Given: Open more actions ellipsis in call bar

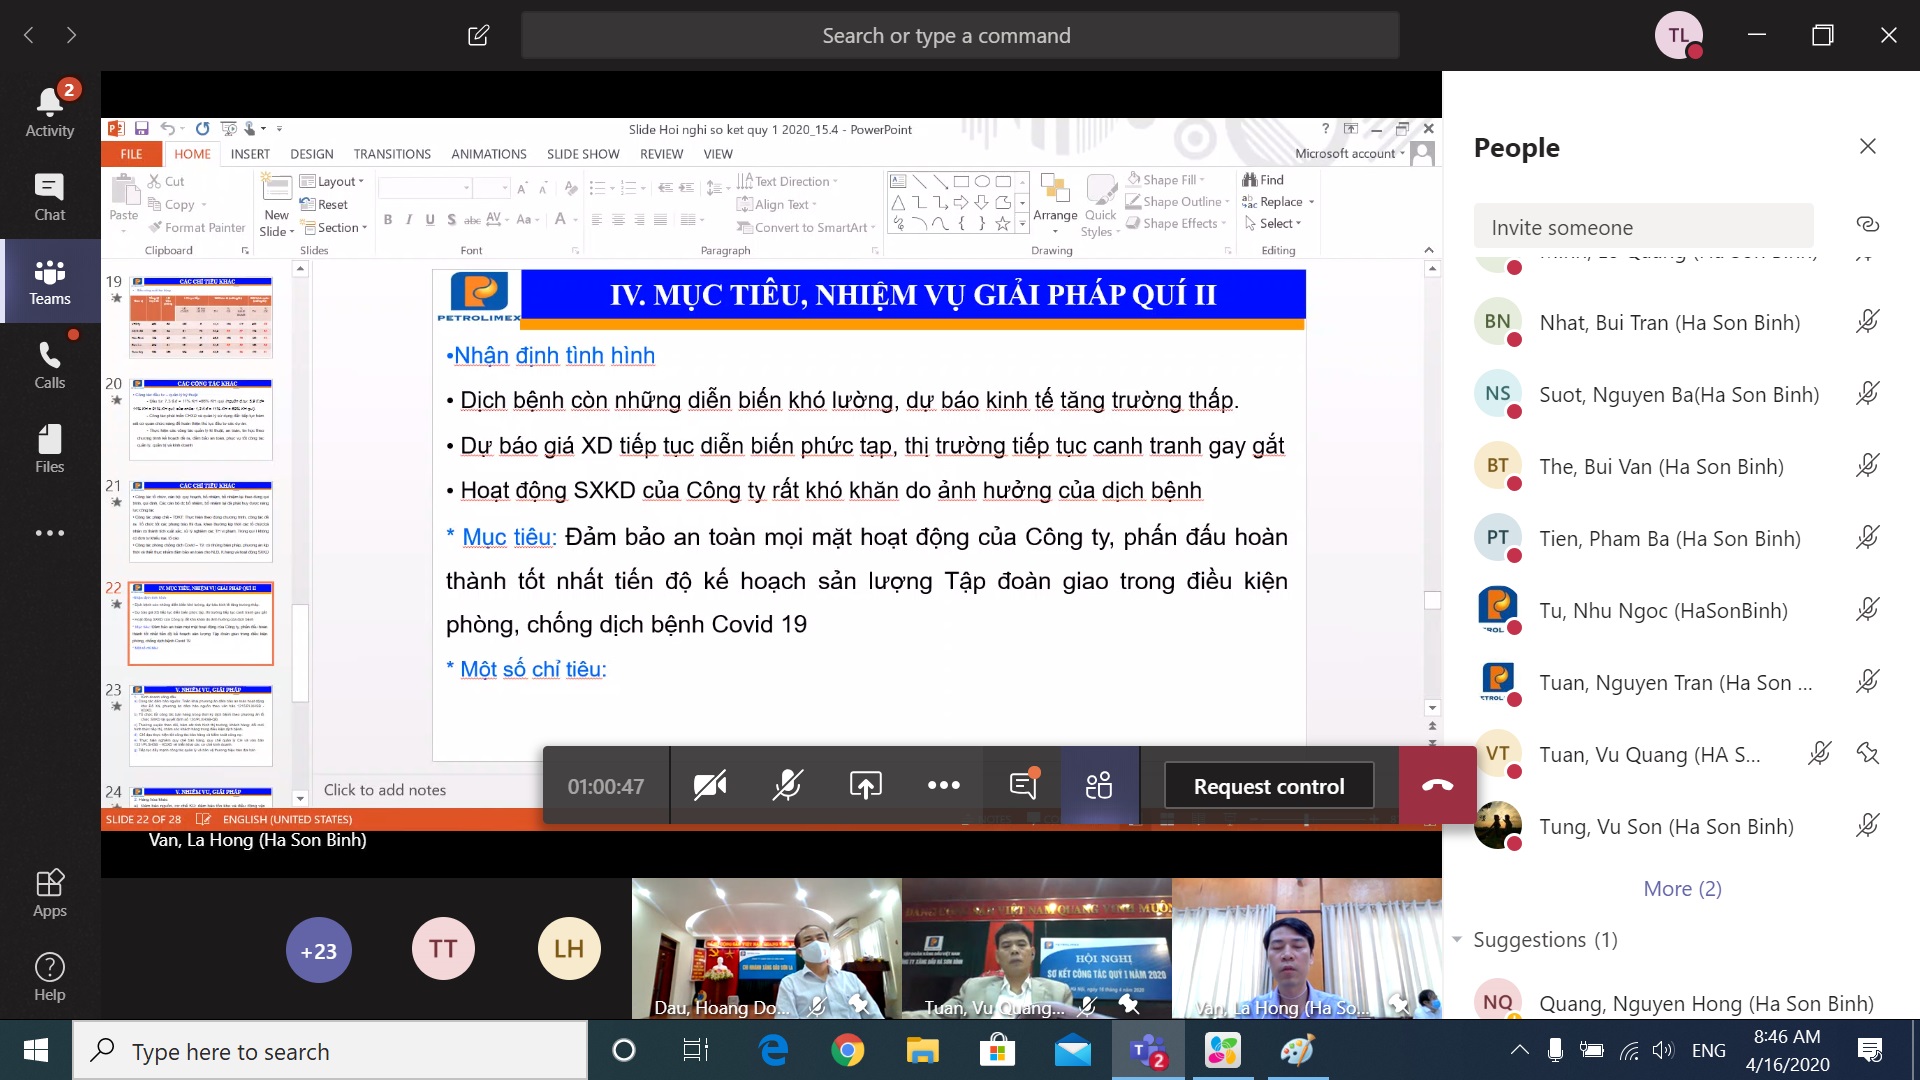Looking at the screenshot, I should [943, 786].
